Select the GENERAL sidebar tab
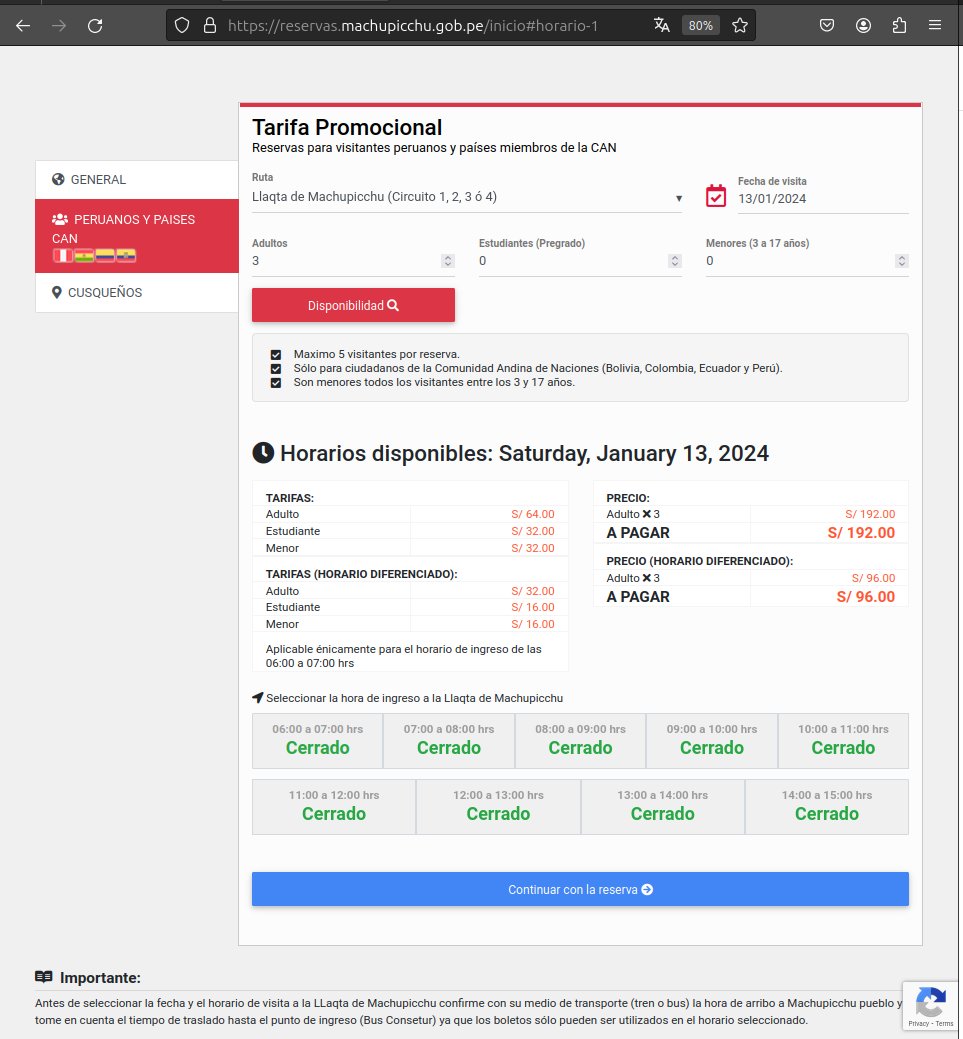This screenshot has height=1039, width=963. [x=137, y=180]
